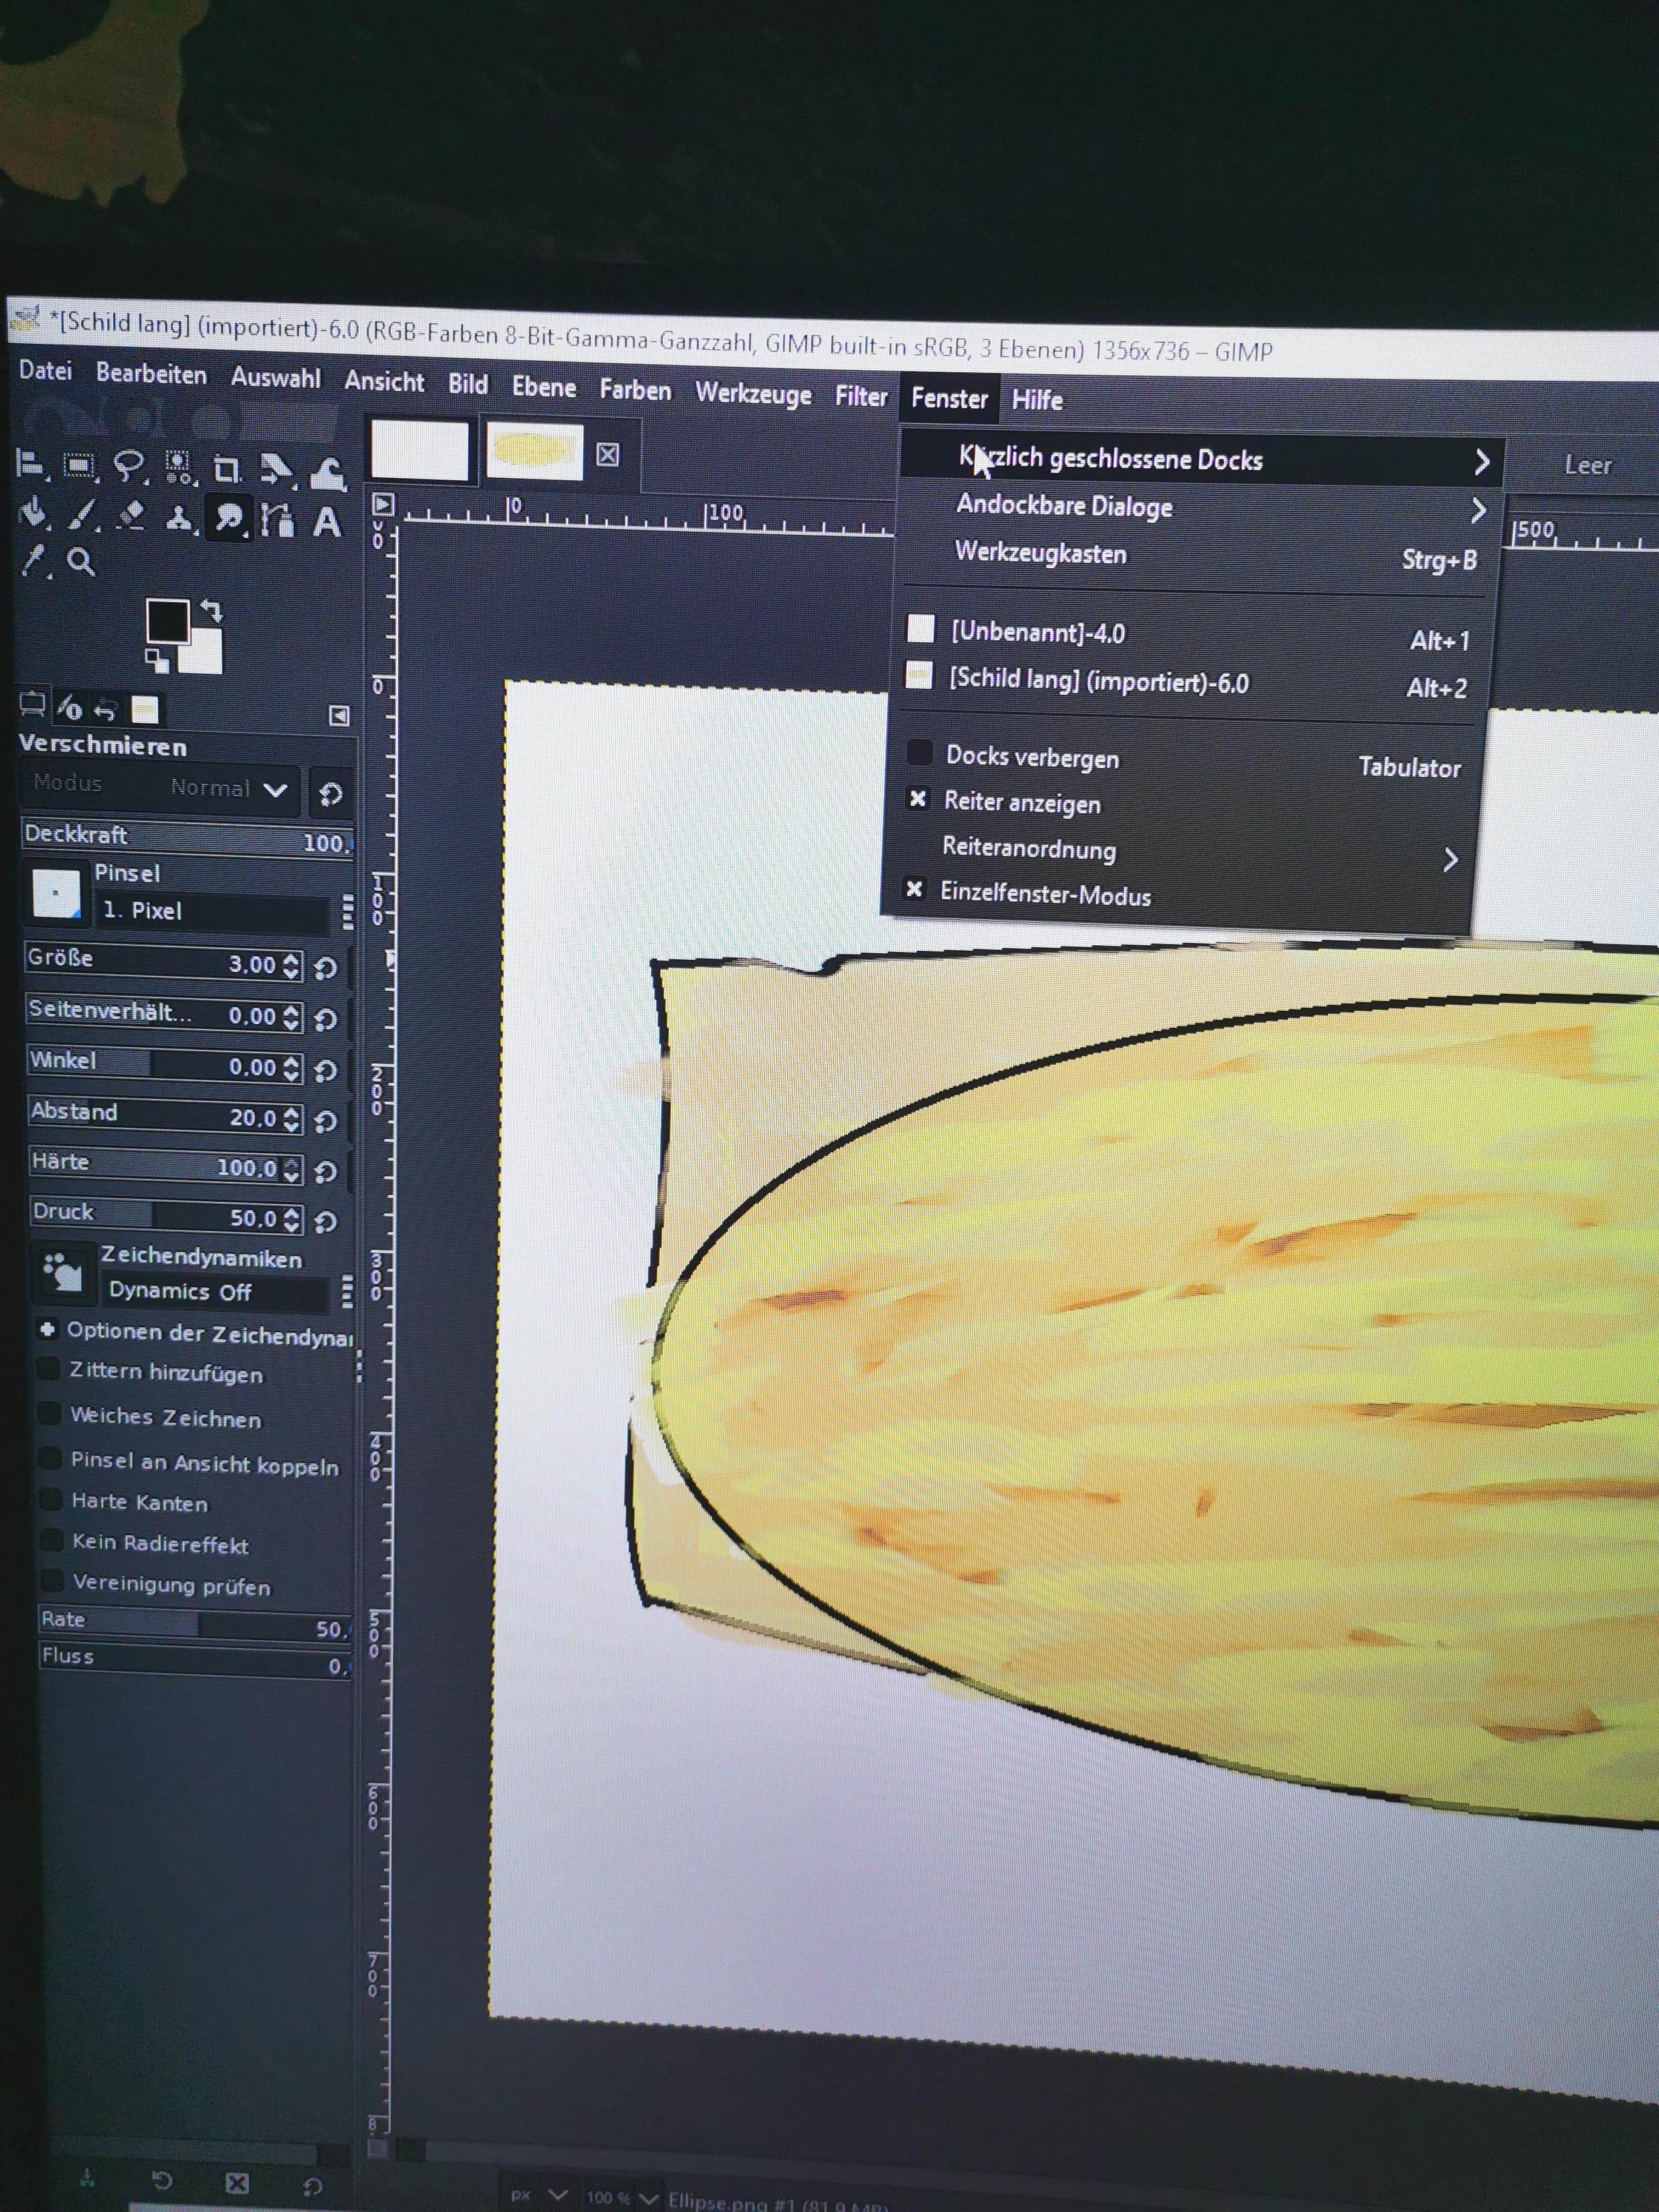Switch to the [Unbenannt]-4.0 window entry
This screenshot has height=2212, width=1659.
[1037, 633]
